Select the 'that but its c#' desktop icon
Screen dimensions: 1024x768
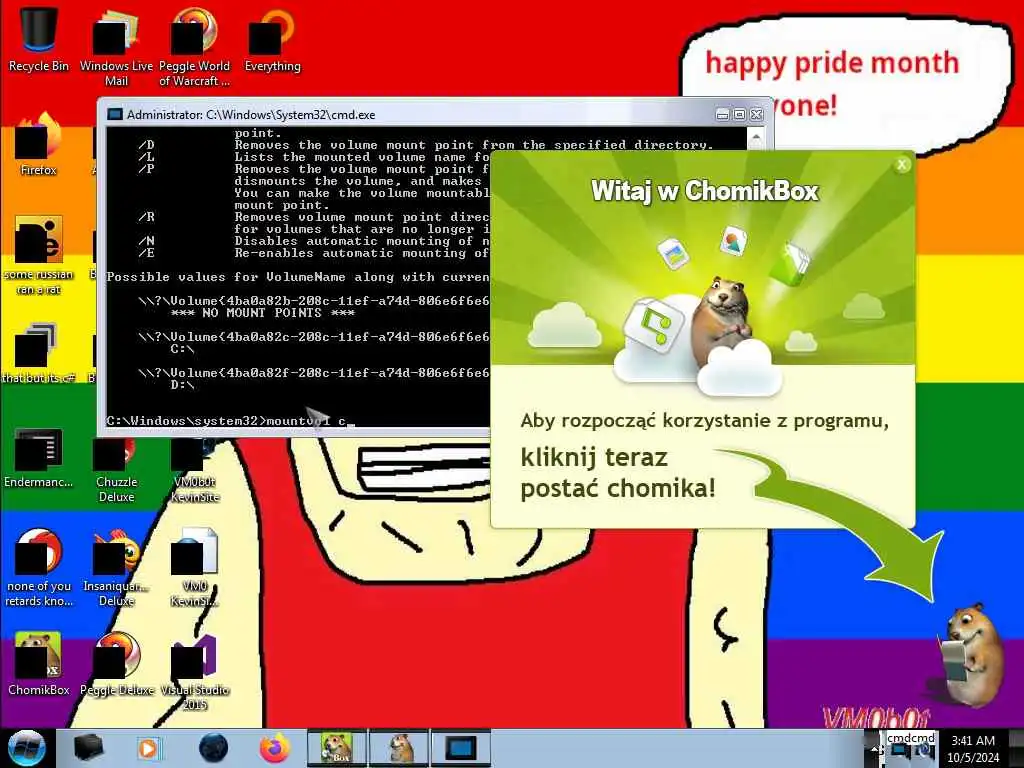[39, 353]
